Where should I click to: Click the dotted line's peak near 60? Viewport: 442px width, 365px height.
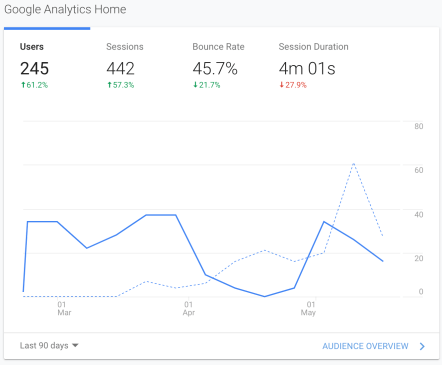(353, 164)
